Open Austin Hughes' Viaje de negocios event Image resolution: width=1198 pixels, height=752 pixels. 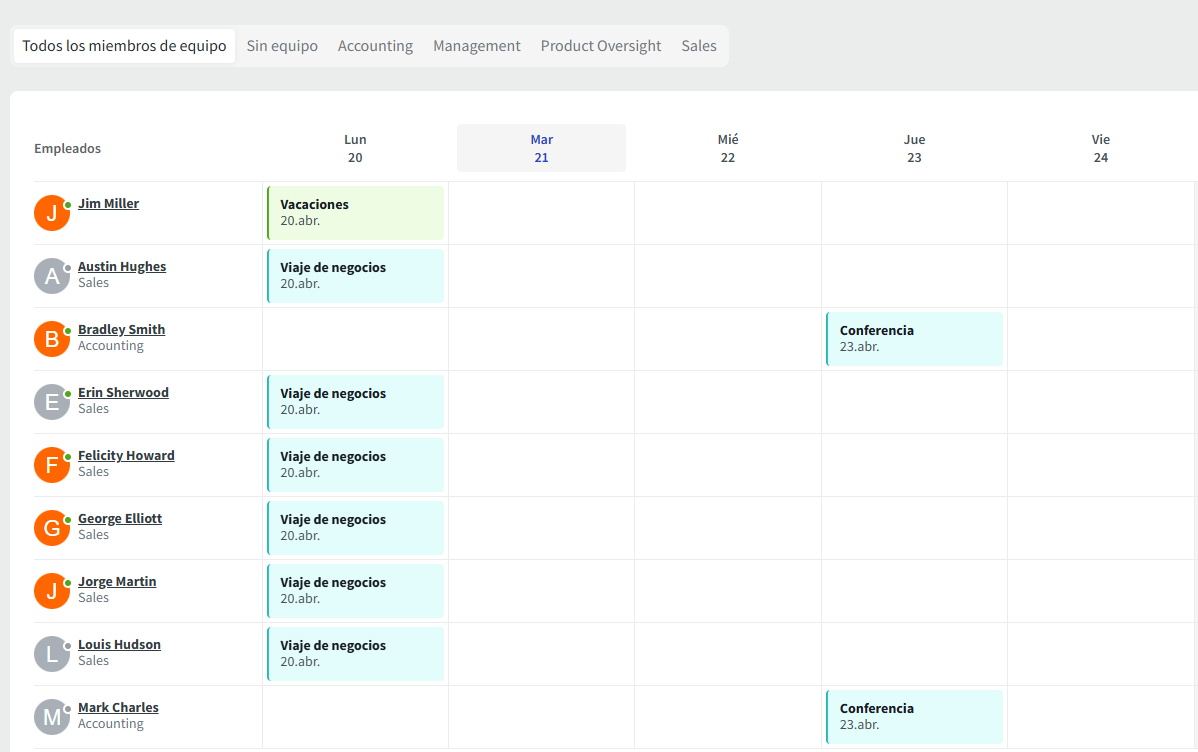(355, 276)
